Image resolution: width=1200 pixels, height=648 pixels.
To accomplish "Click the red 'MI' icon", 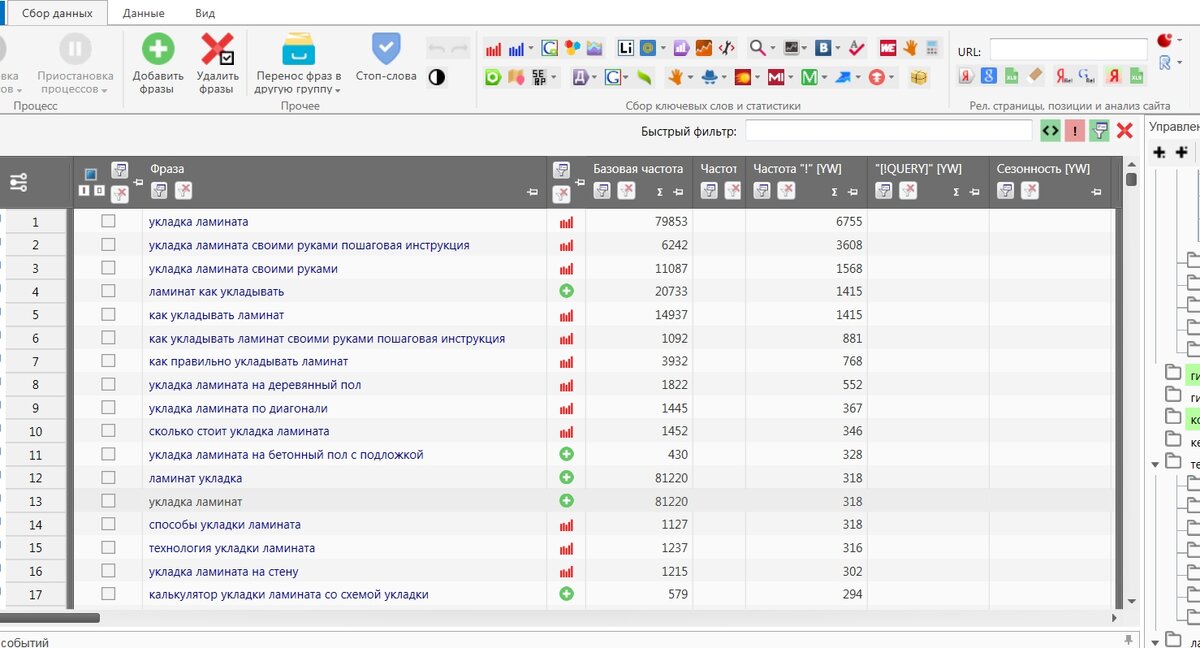I will pyautogui.click(x=776, y=77).
